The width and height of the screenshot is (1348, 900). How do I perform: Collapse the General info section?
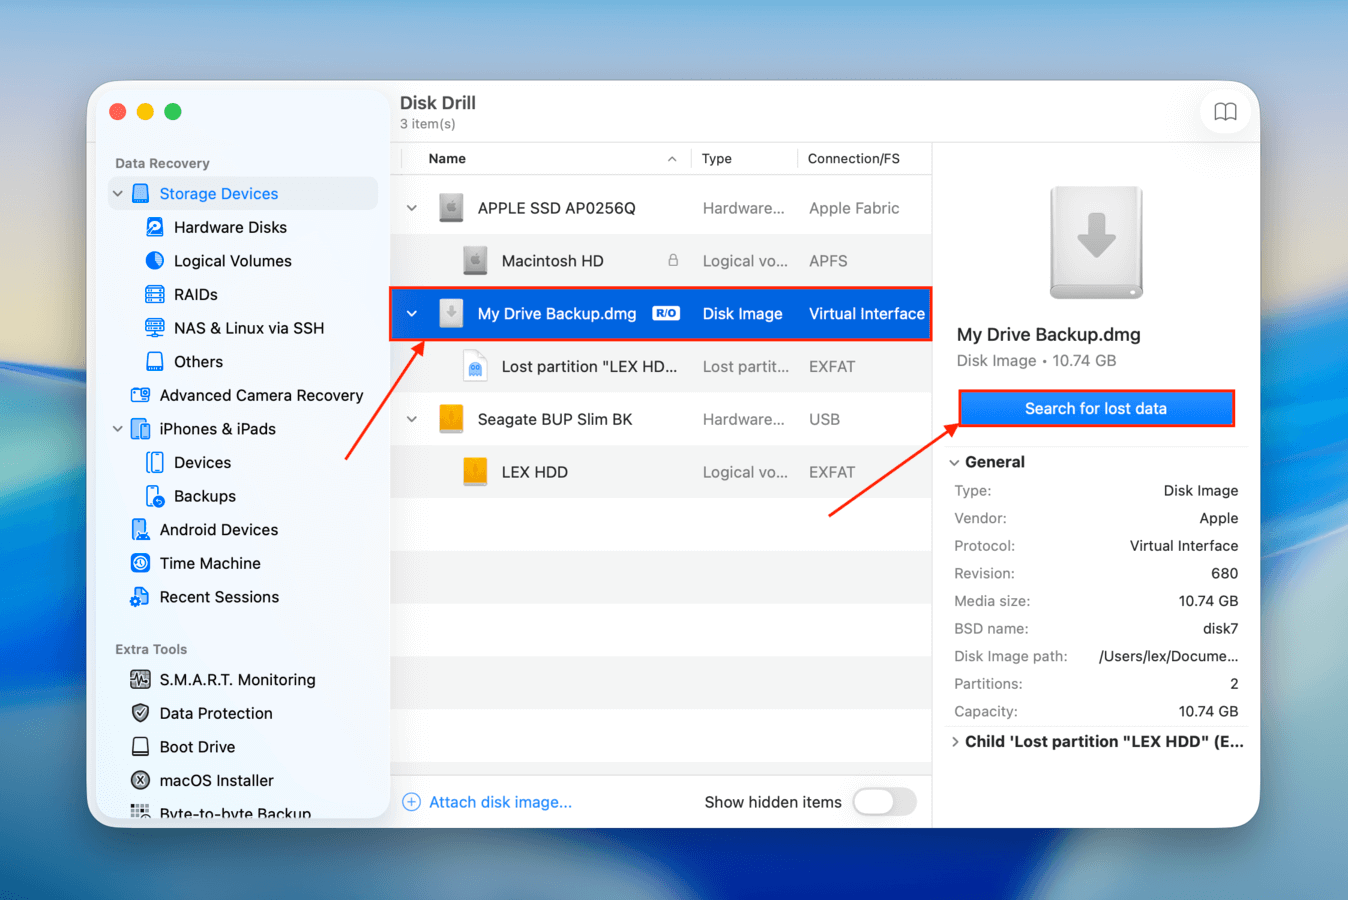[955, 462]
